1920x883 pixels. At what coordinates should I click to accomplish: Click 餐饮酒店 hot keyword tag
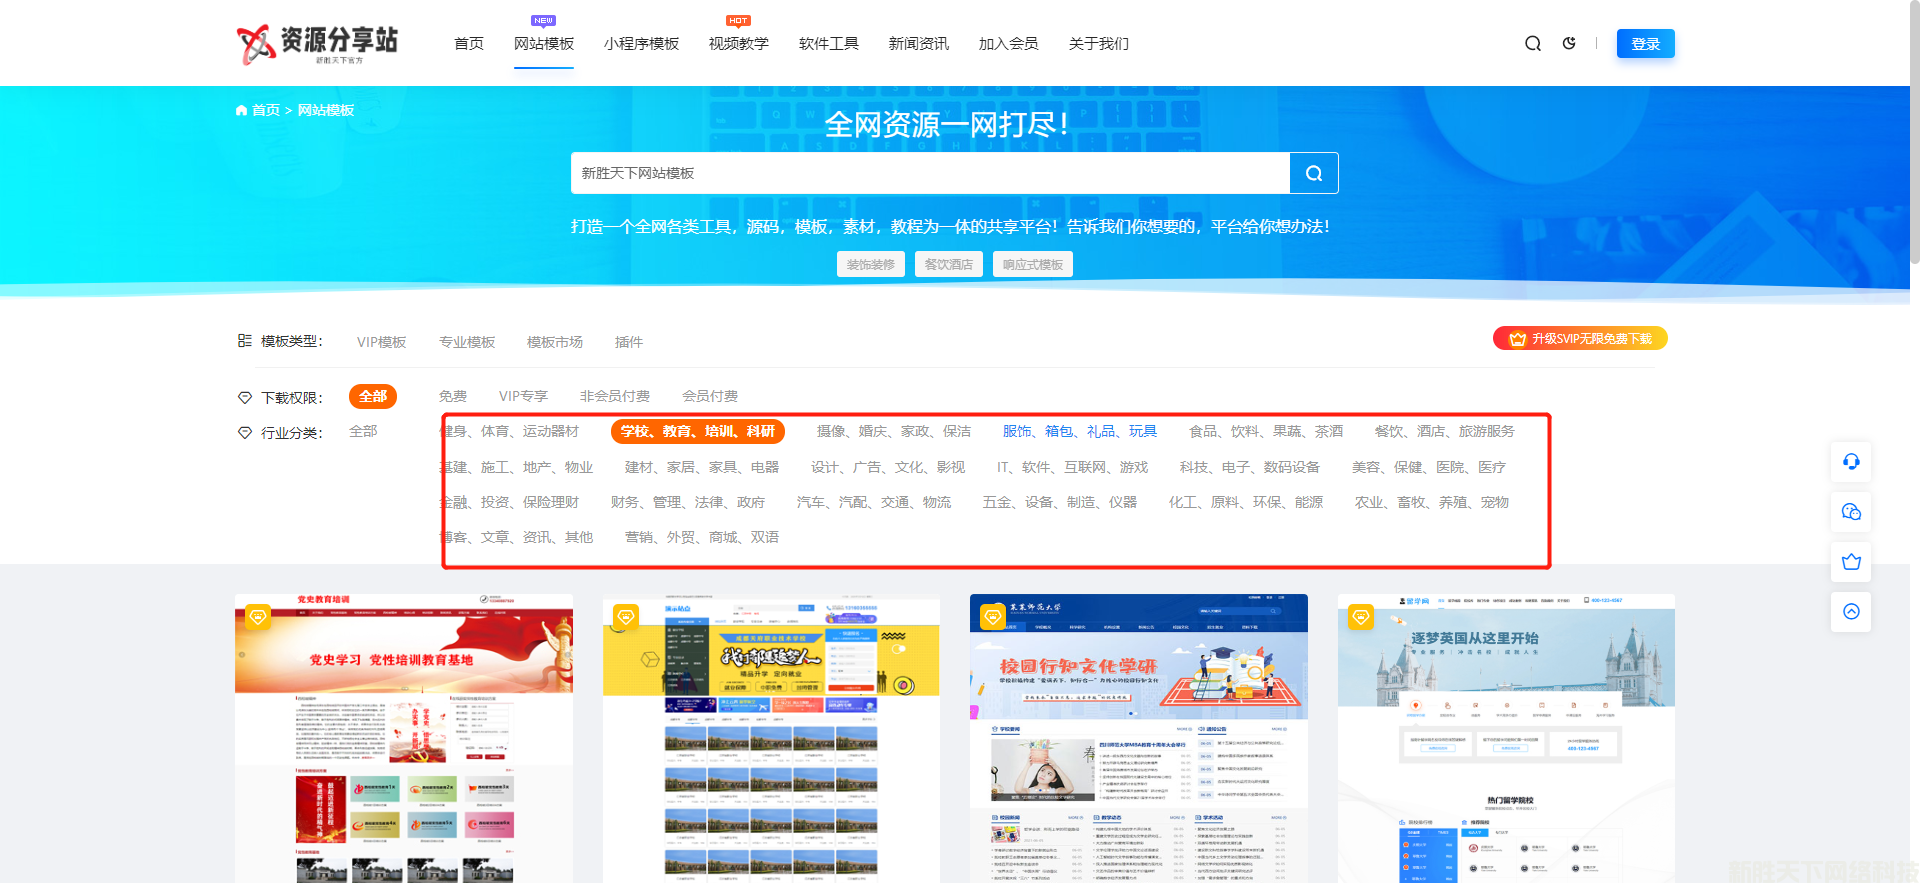point(948,264)
